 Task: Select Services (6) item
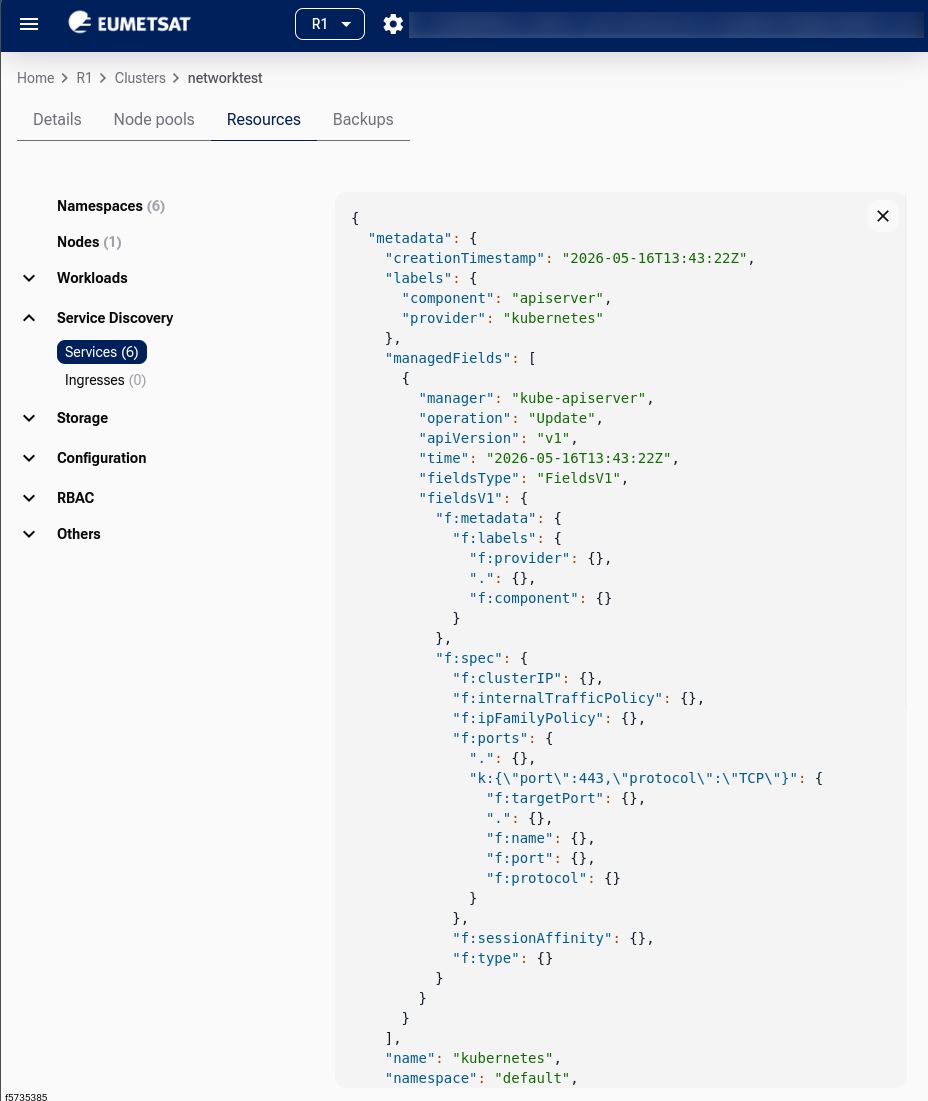coord(102,352)
